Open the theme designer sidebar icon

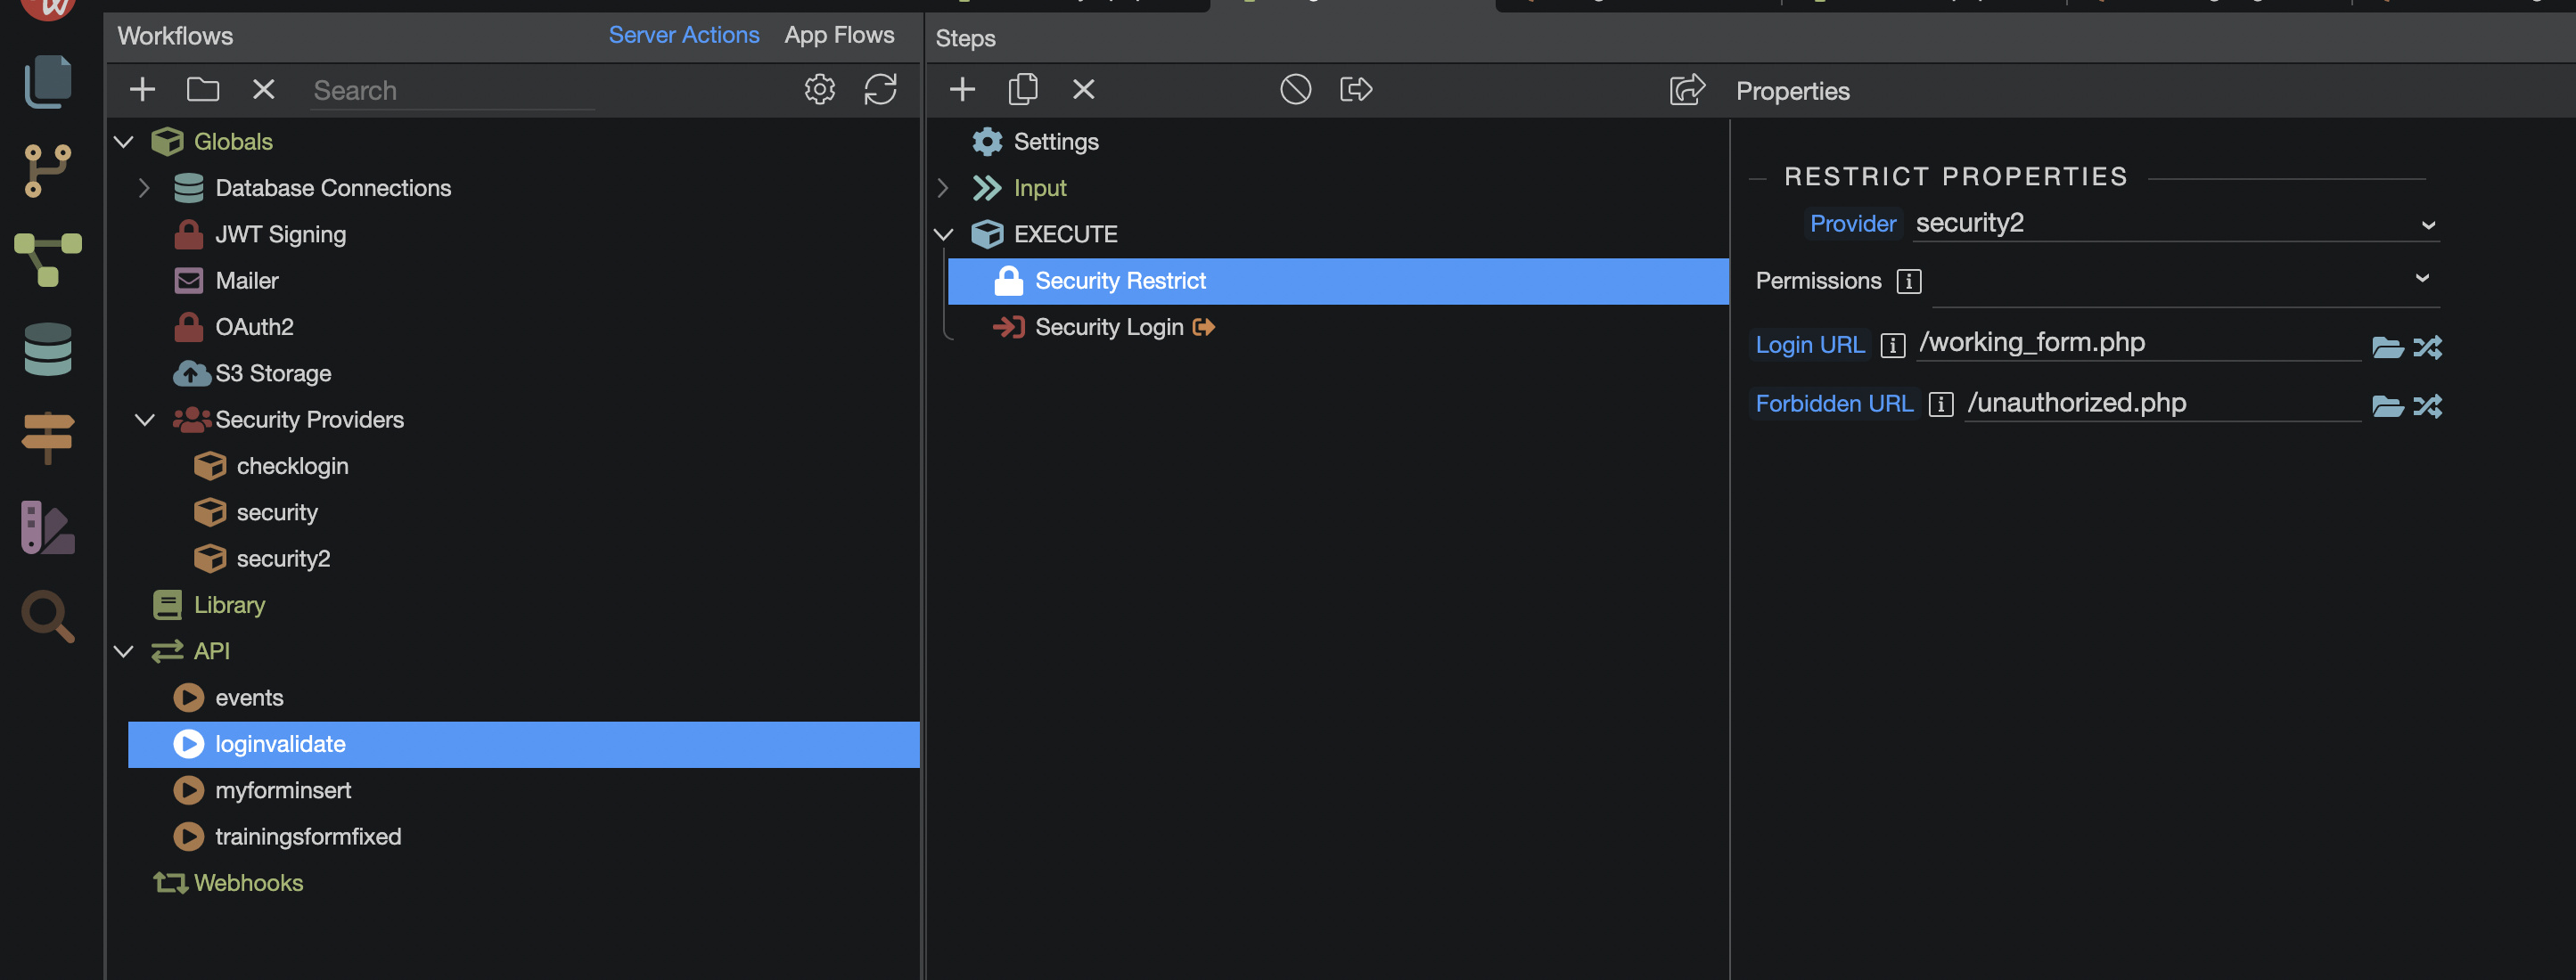click(48, 527)
